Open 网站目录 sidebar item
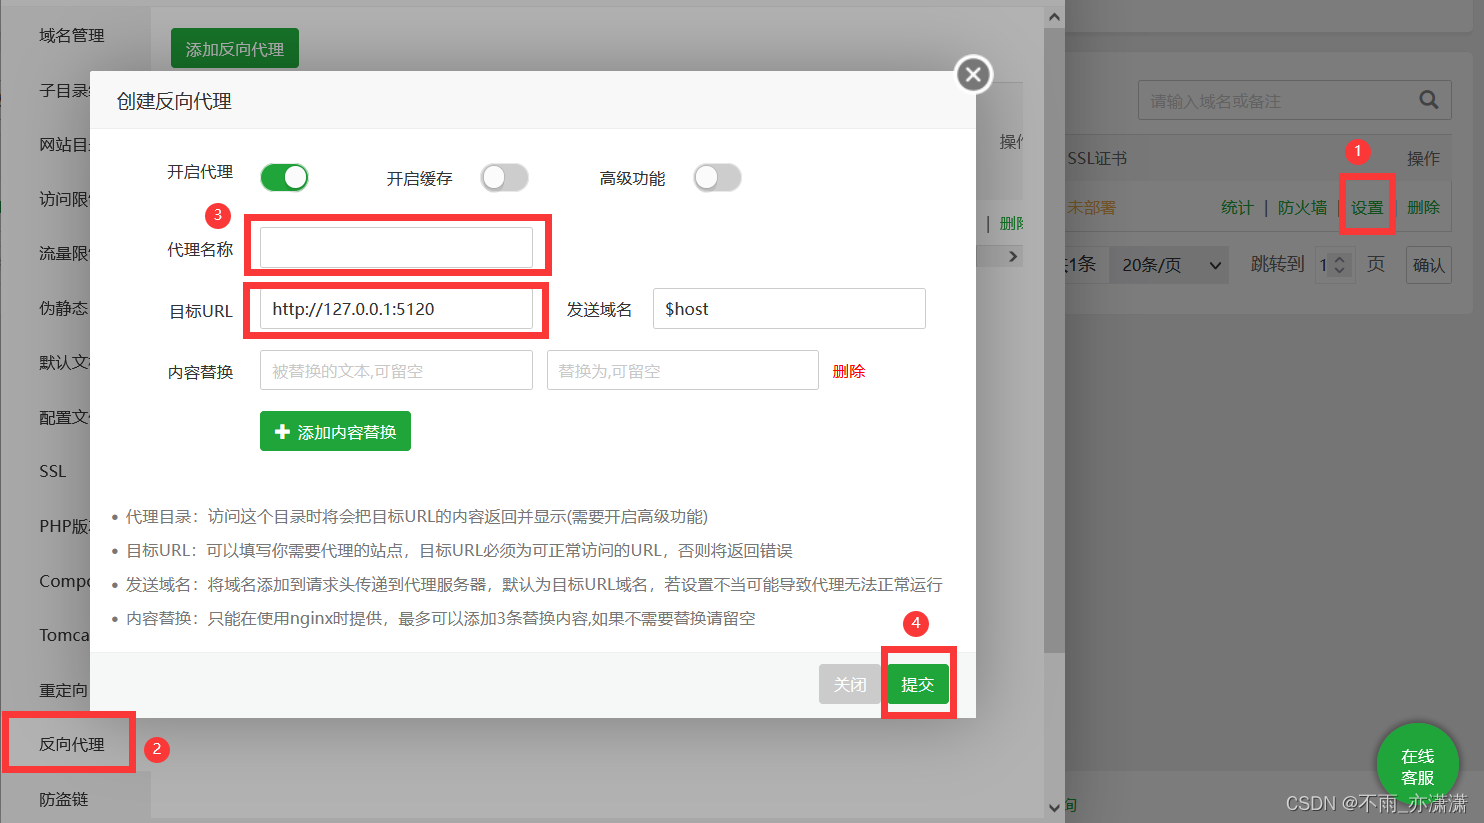Screen dimensions: 1484x823 click(64, 144)
